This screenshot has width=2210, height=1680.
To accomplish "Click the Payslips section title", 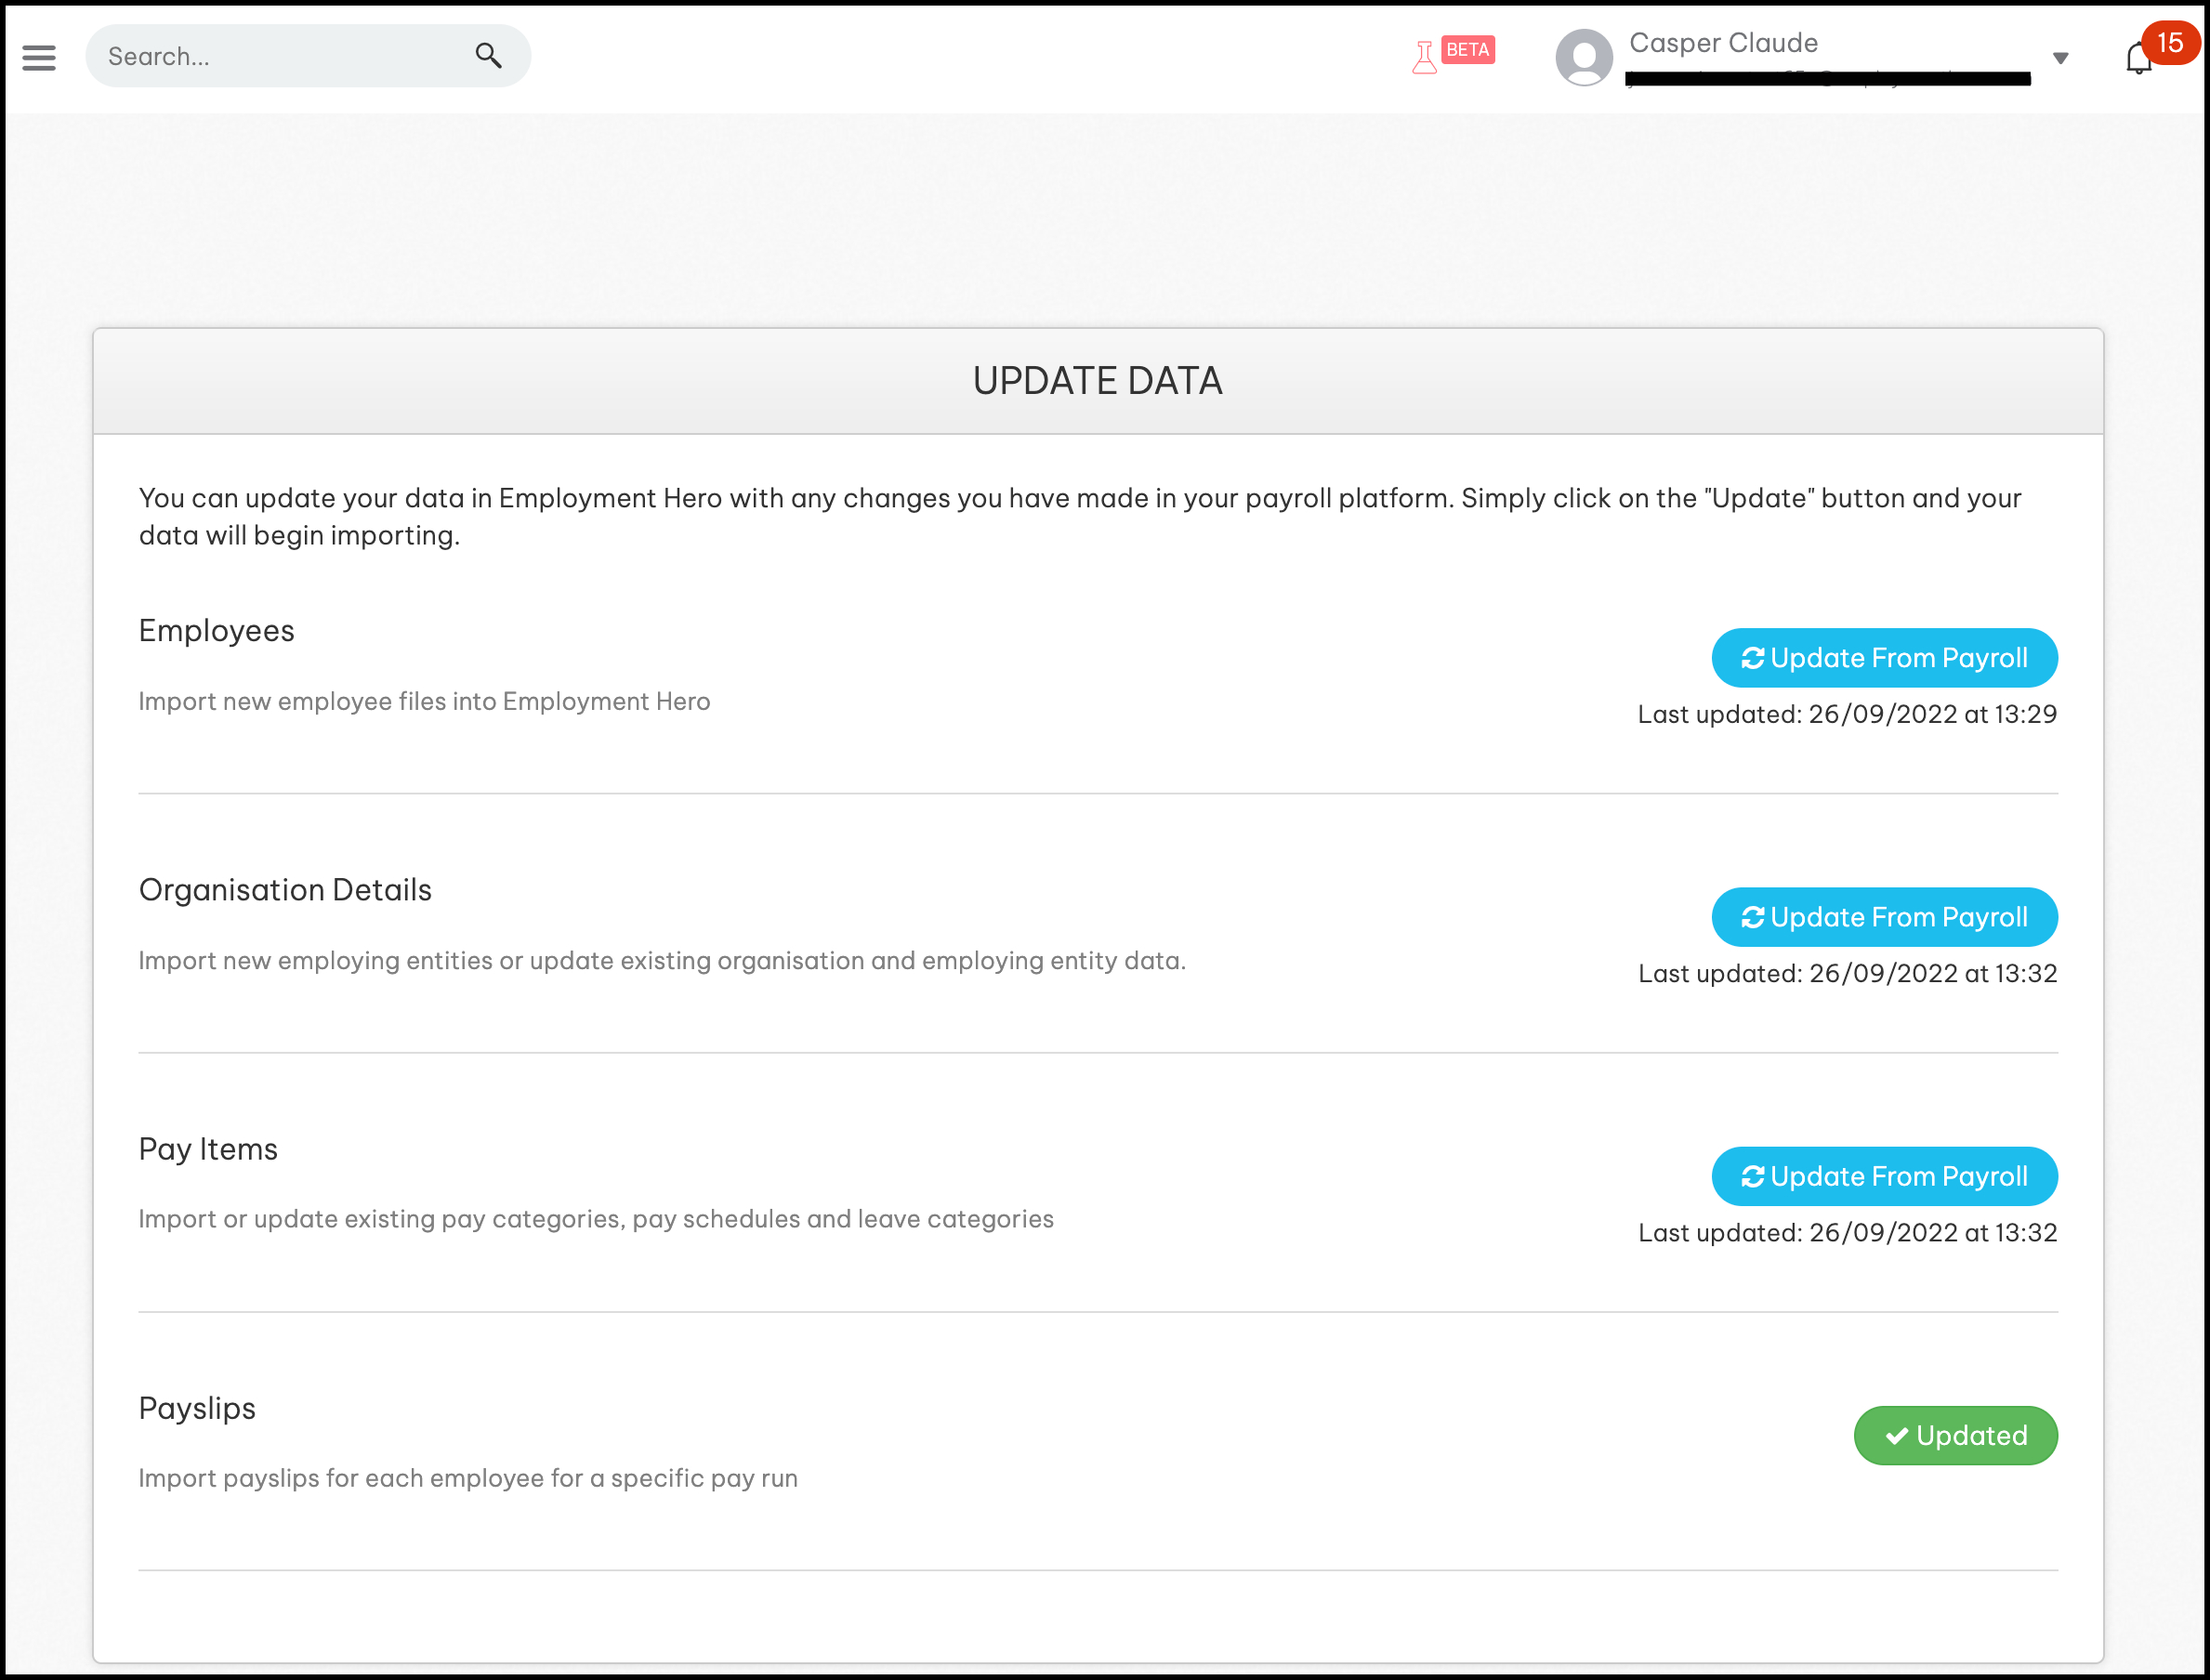I will click(x=197, y=1408).
